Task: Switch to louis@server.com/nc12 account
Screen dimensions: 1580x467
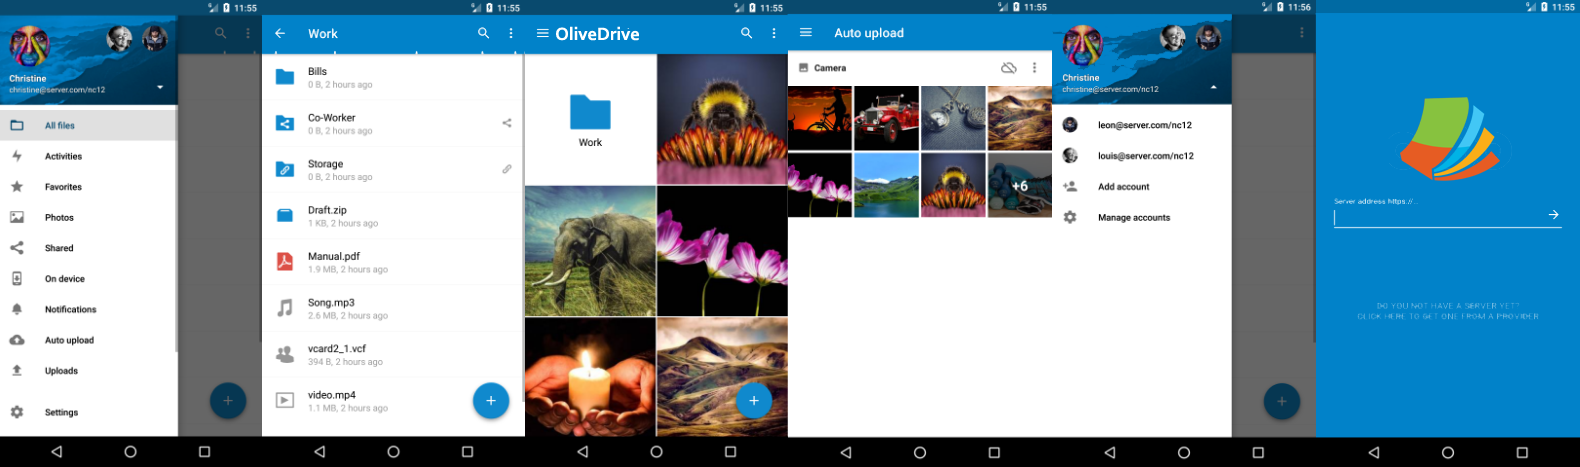Action: coord(1141,156)
